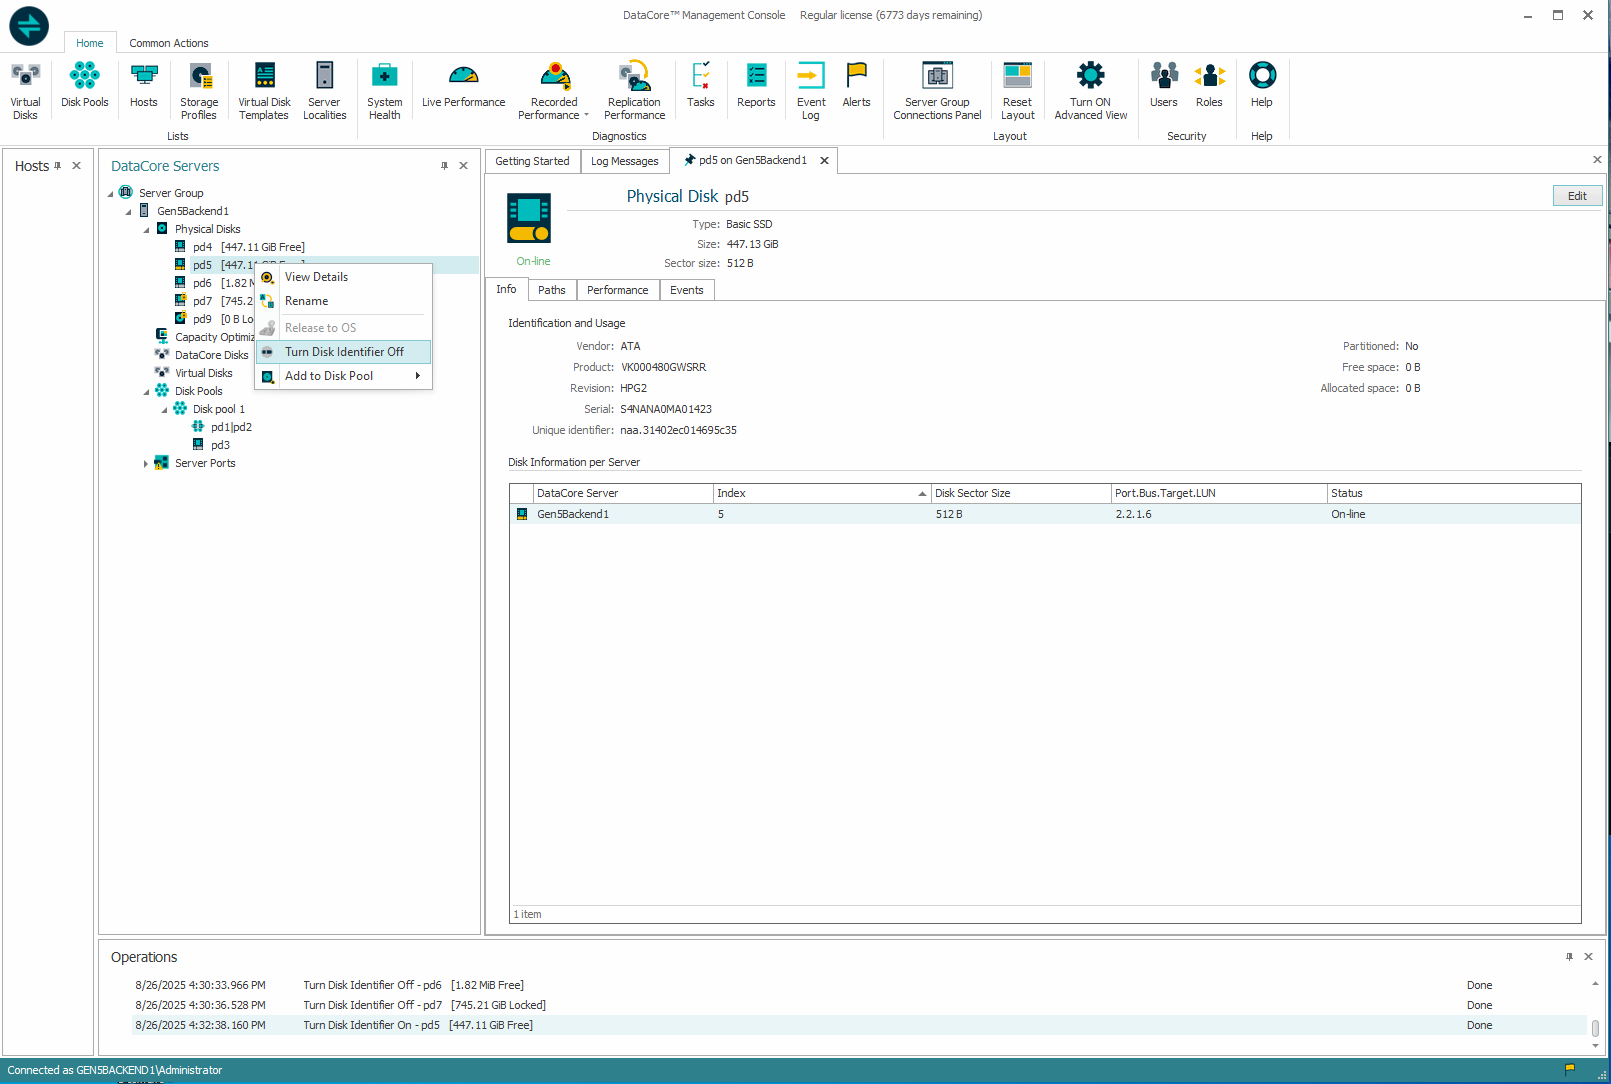Click the Storage Profiles ribbon icon
The height and width of the screenshot is (1084, 1611).
click(x=199, y=90)
